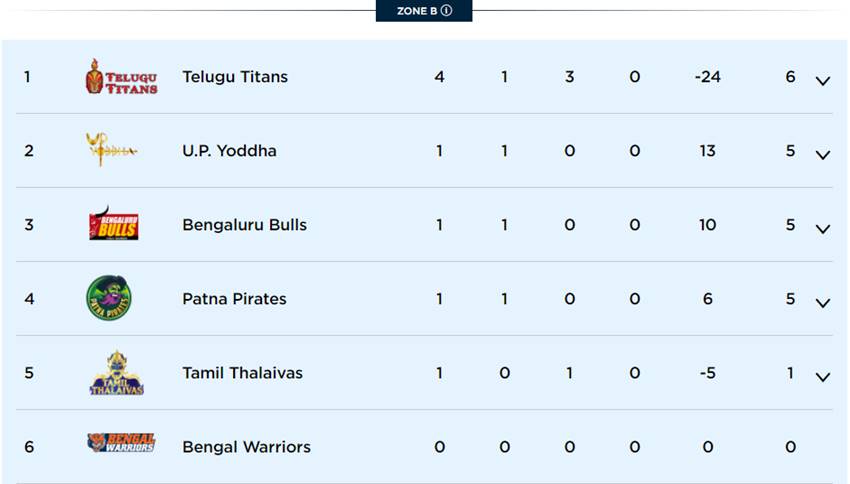Click the Zone B info icon
Screen dimensions: 850x484
click(x=446, y=11)
